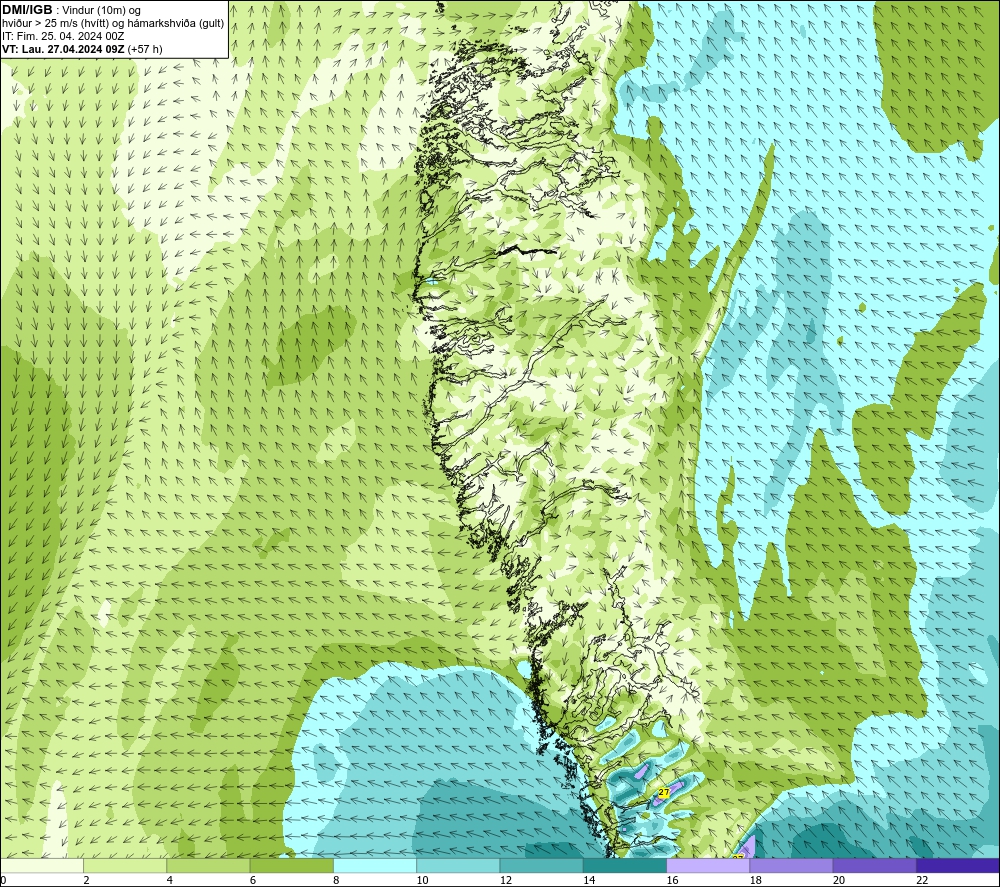This screenshot has height=887, width=1000.
Task: Click the '20' colorbar tick label
Action: 839,880
